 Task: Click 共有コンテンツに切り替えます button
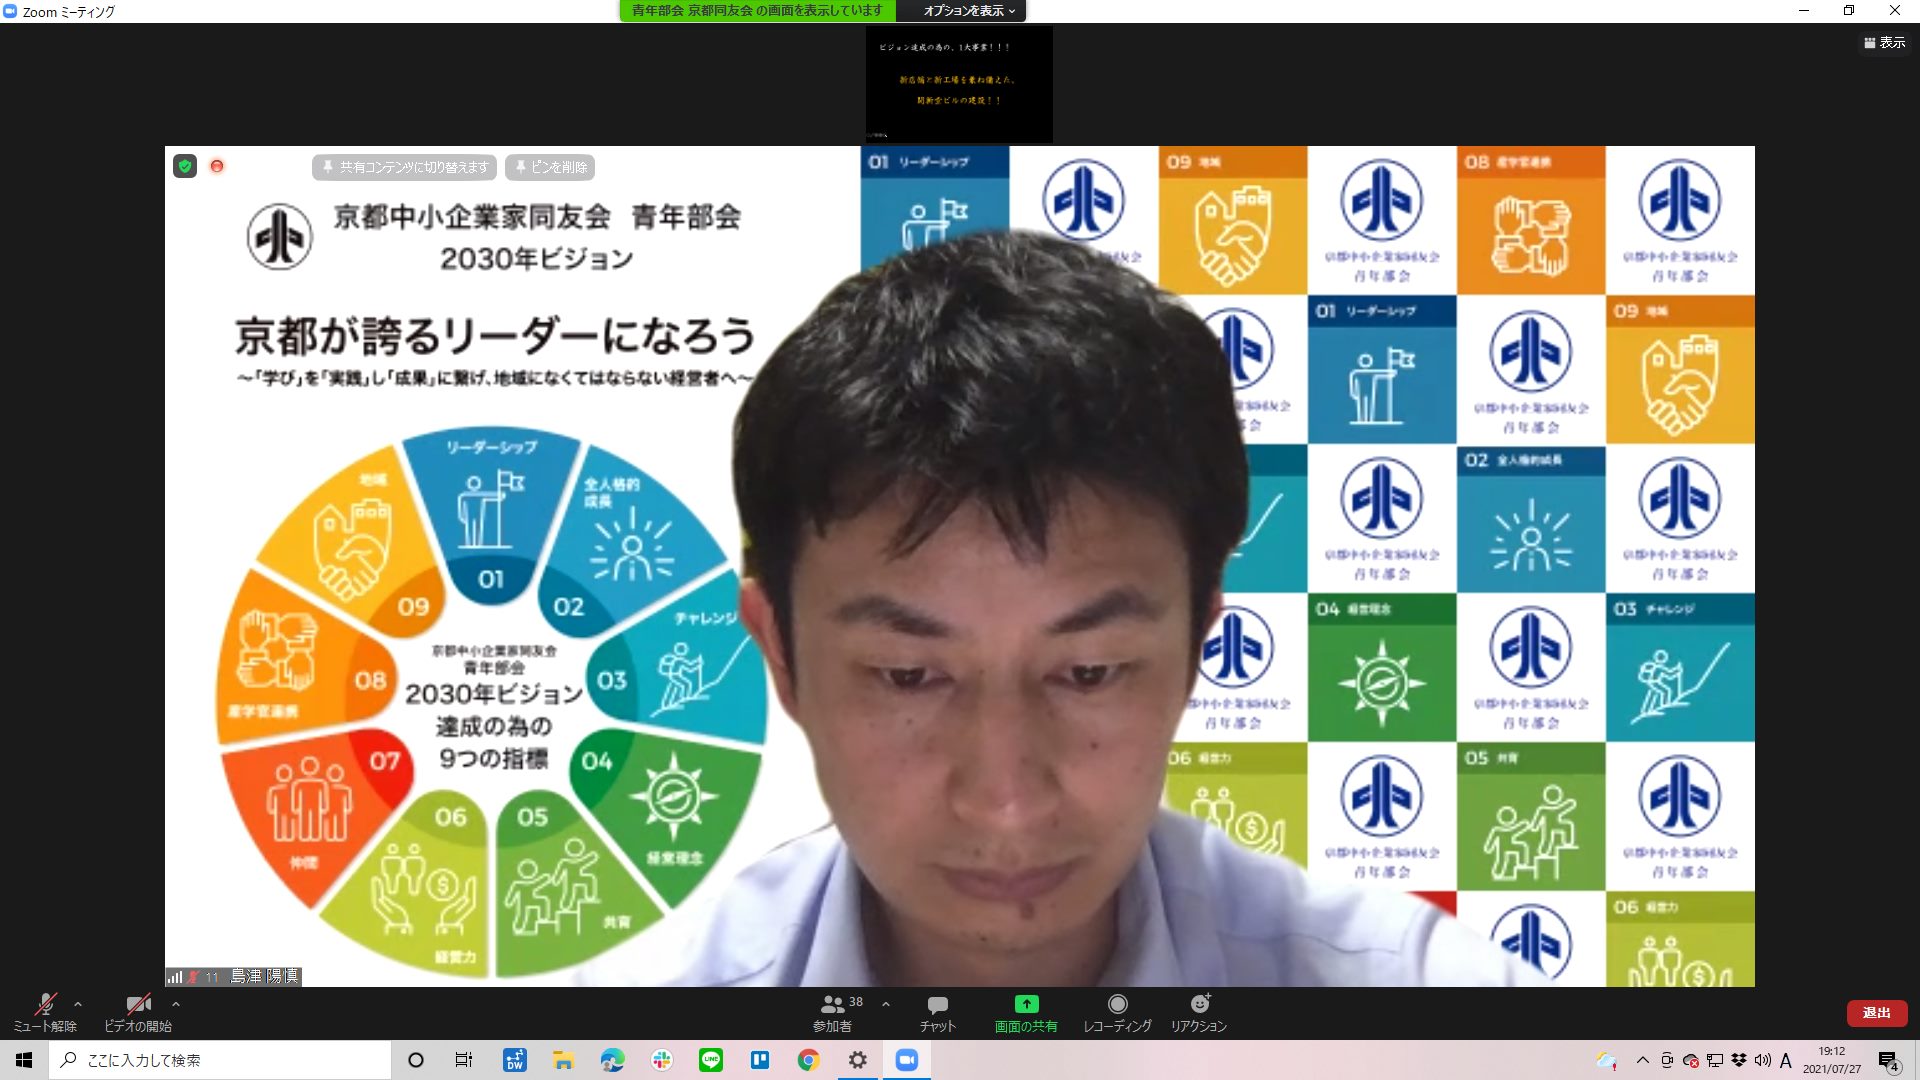[x=405, y=167]
